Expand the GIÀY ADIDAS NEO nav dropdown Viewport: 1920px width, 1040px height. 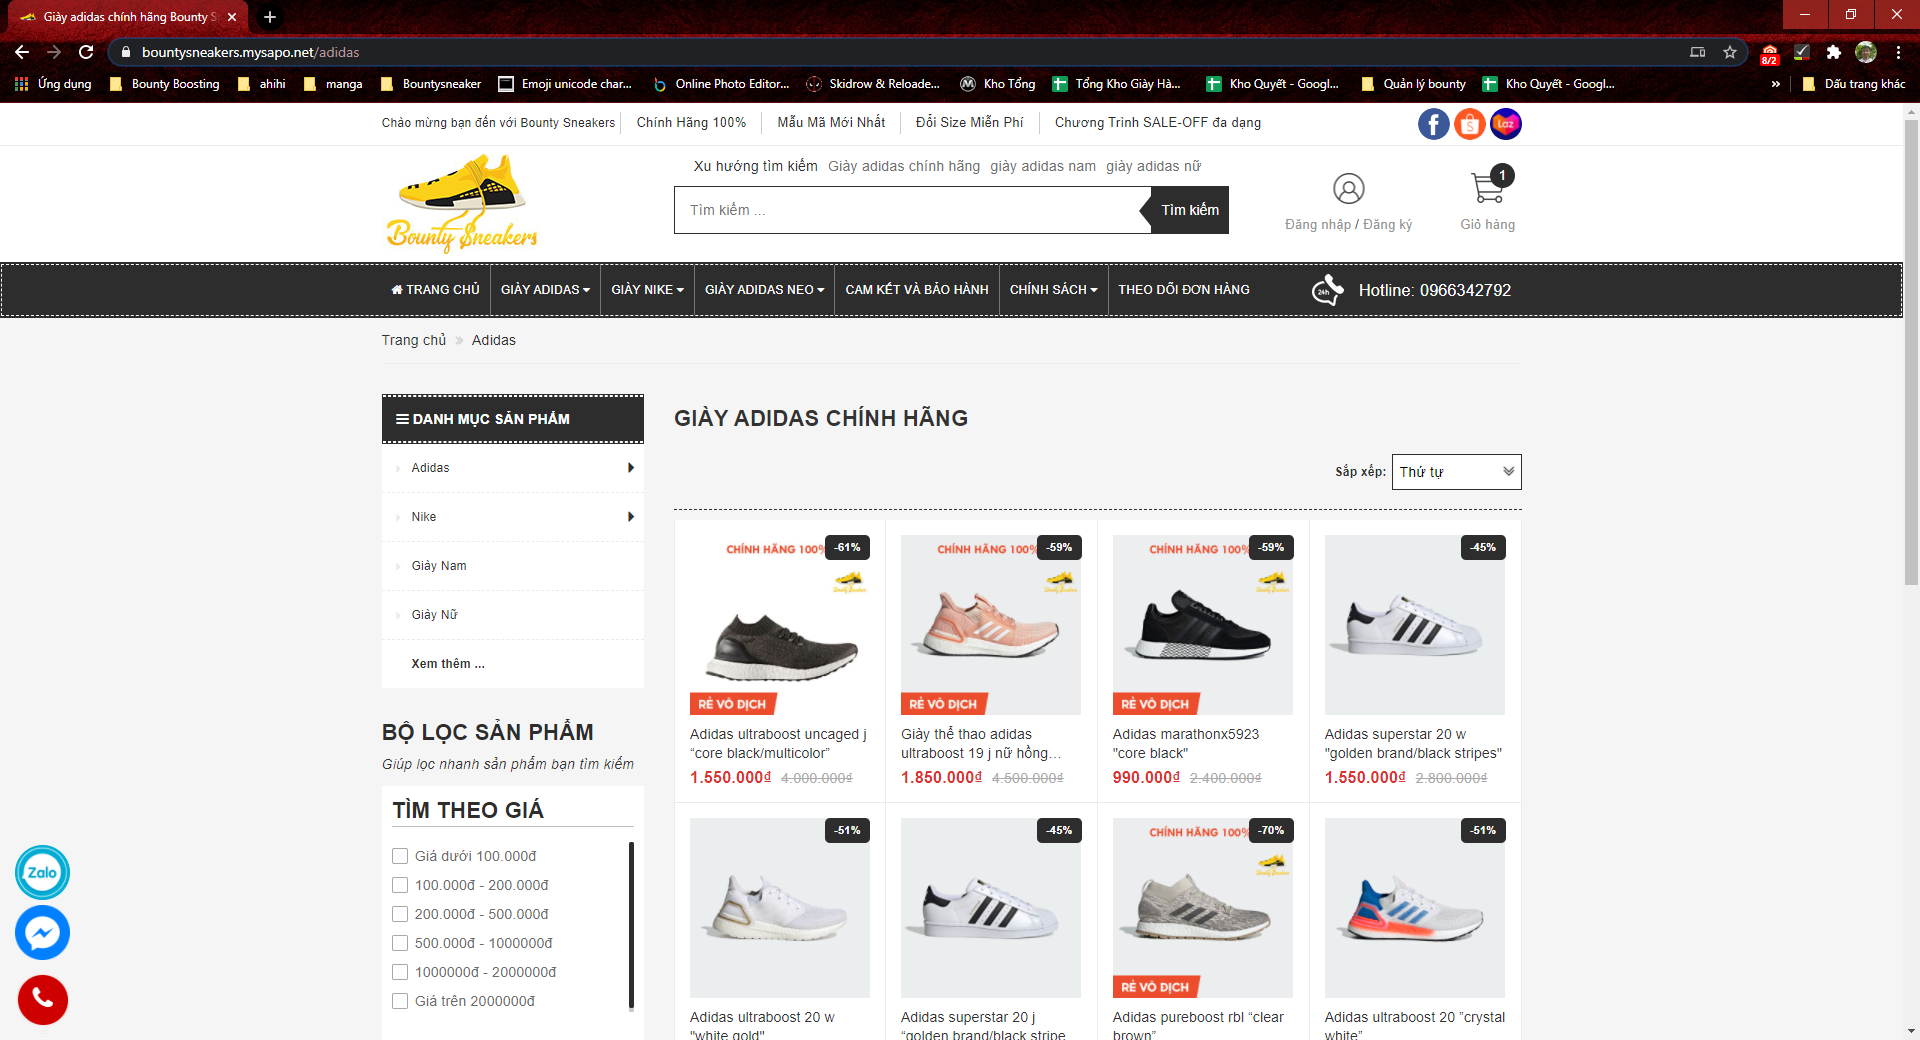tap(764, 290)
